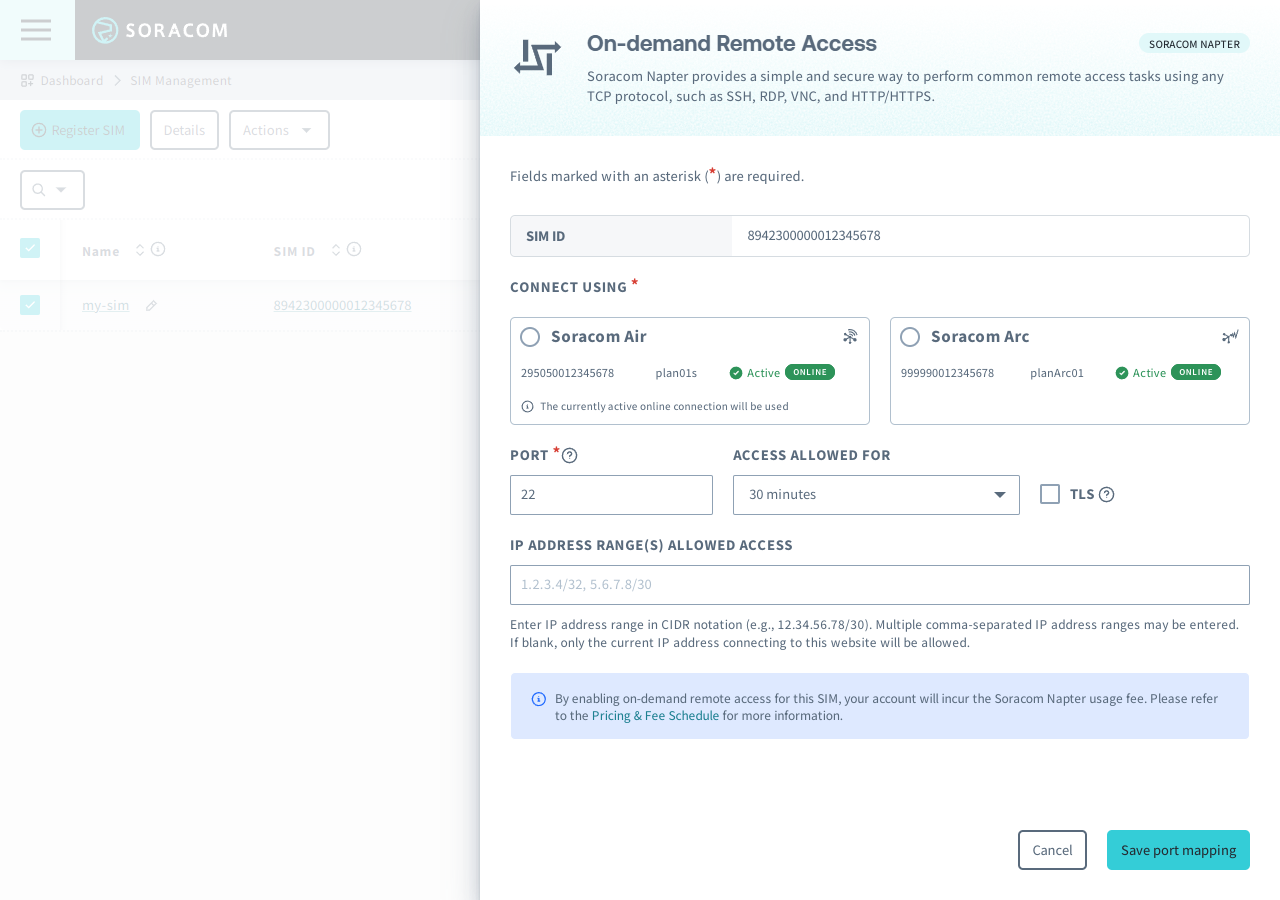Click the pencil icon beside my-sim
This screenshot has width=1280, height=900.
point(151,305)
